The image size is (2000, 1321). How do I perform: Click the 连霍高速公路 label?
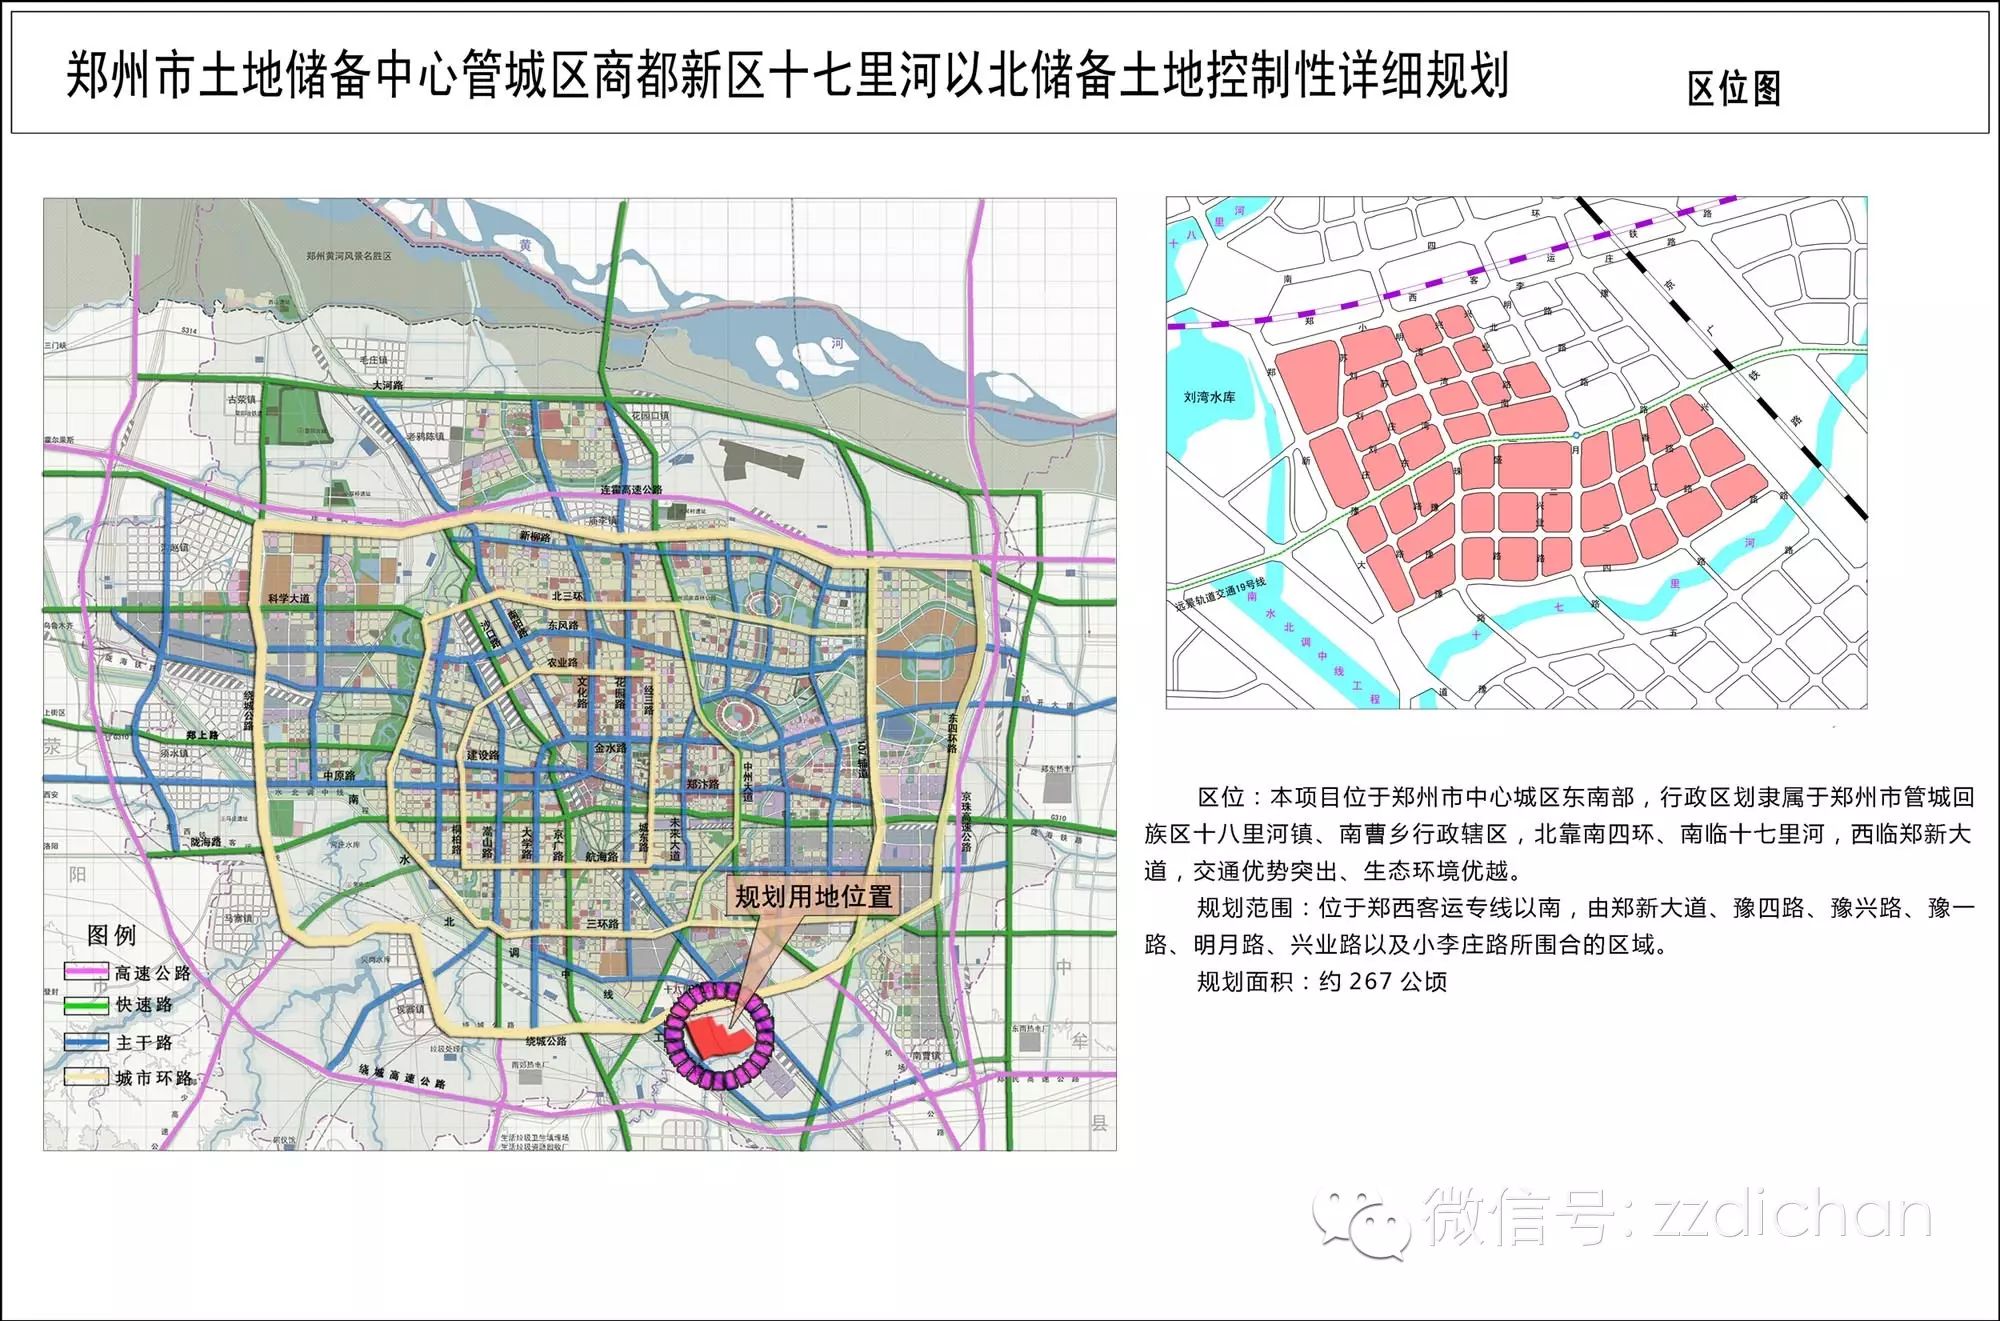point(631,490)
